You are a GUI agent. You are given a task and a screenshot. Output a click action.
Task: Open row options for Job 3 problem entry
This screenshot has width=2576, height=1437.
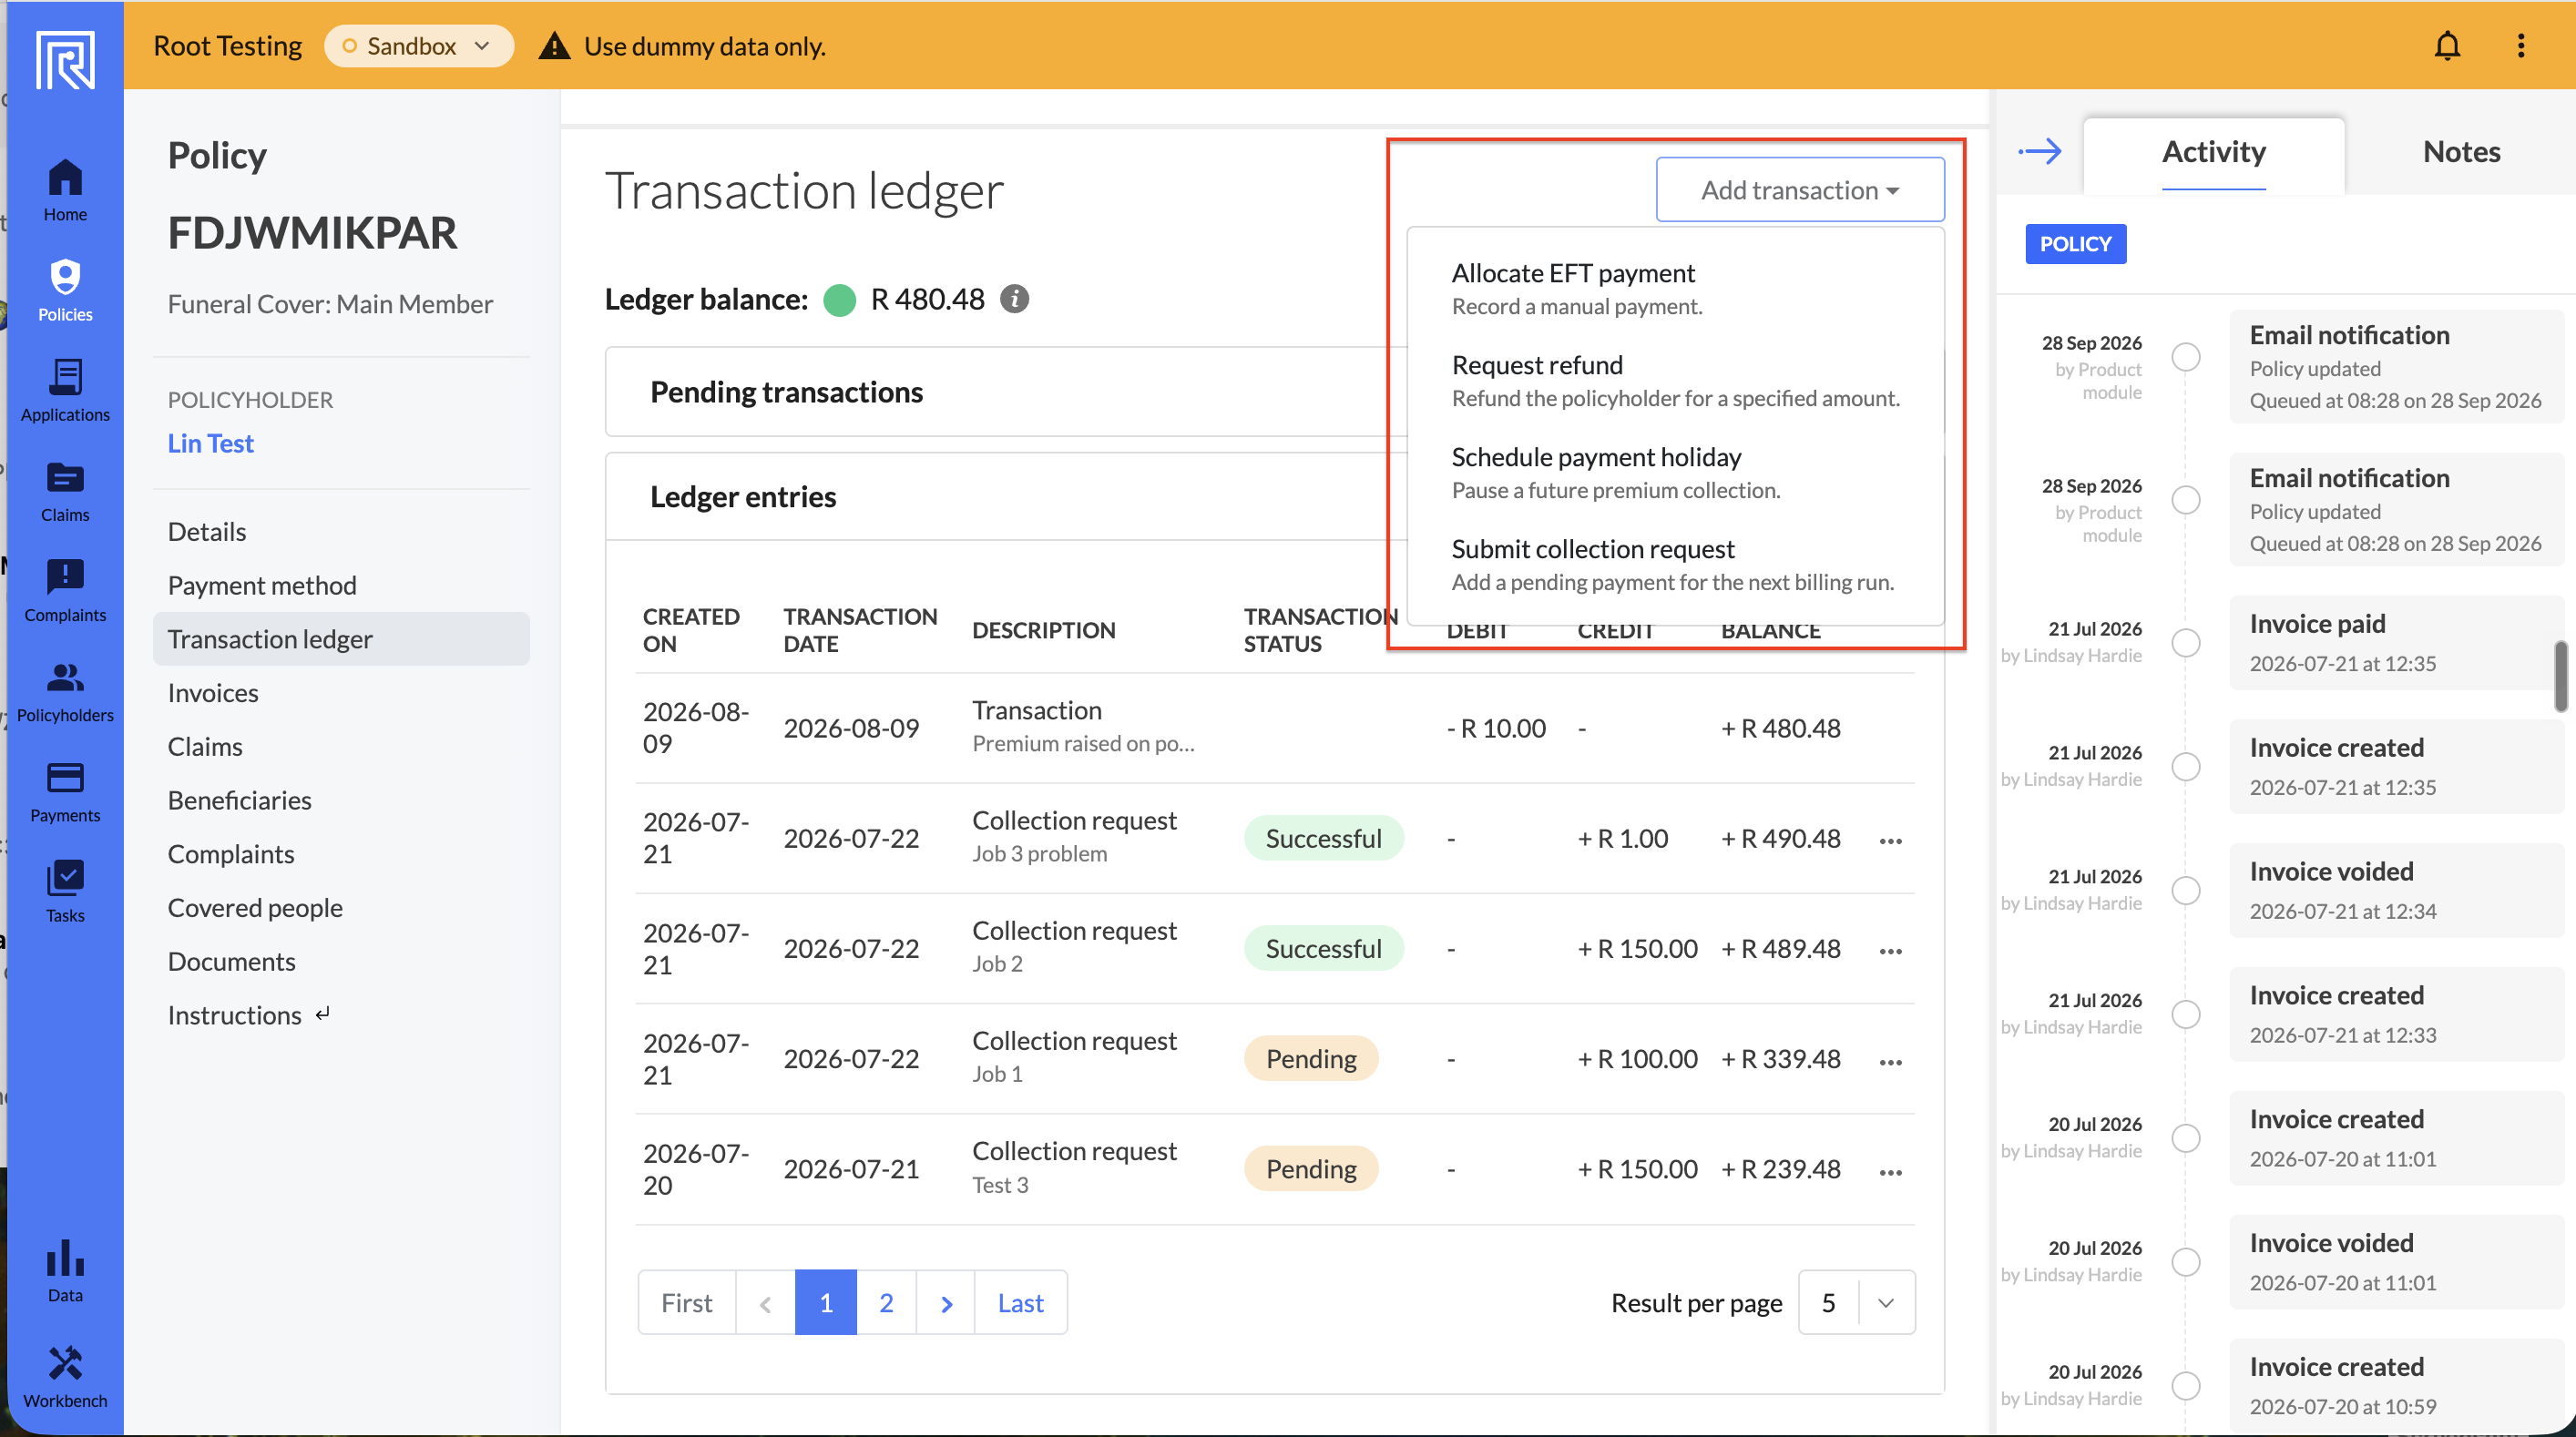(x=1890, y=840)
